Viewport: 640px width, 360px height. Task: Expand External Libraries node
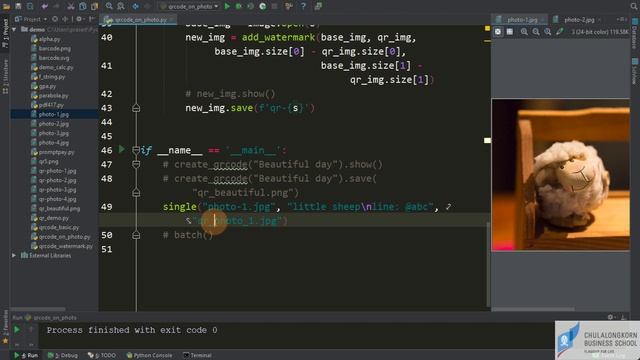(x=14, y=255)
